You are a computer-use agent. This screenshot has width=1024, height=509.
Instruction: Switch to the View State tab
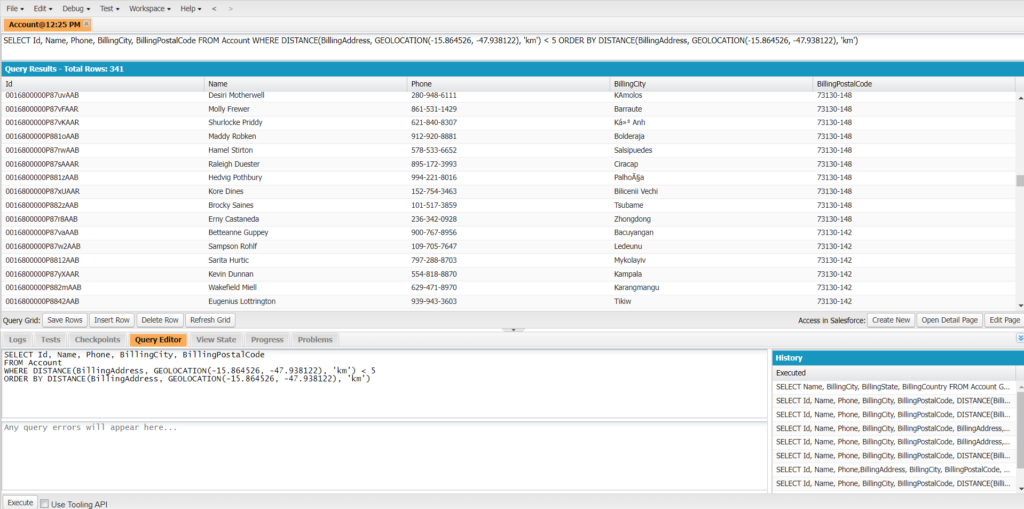(216, 340)
